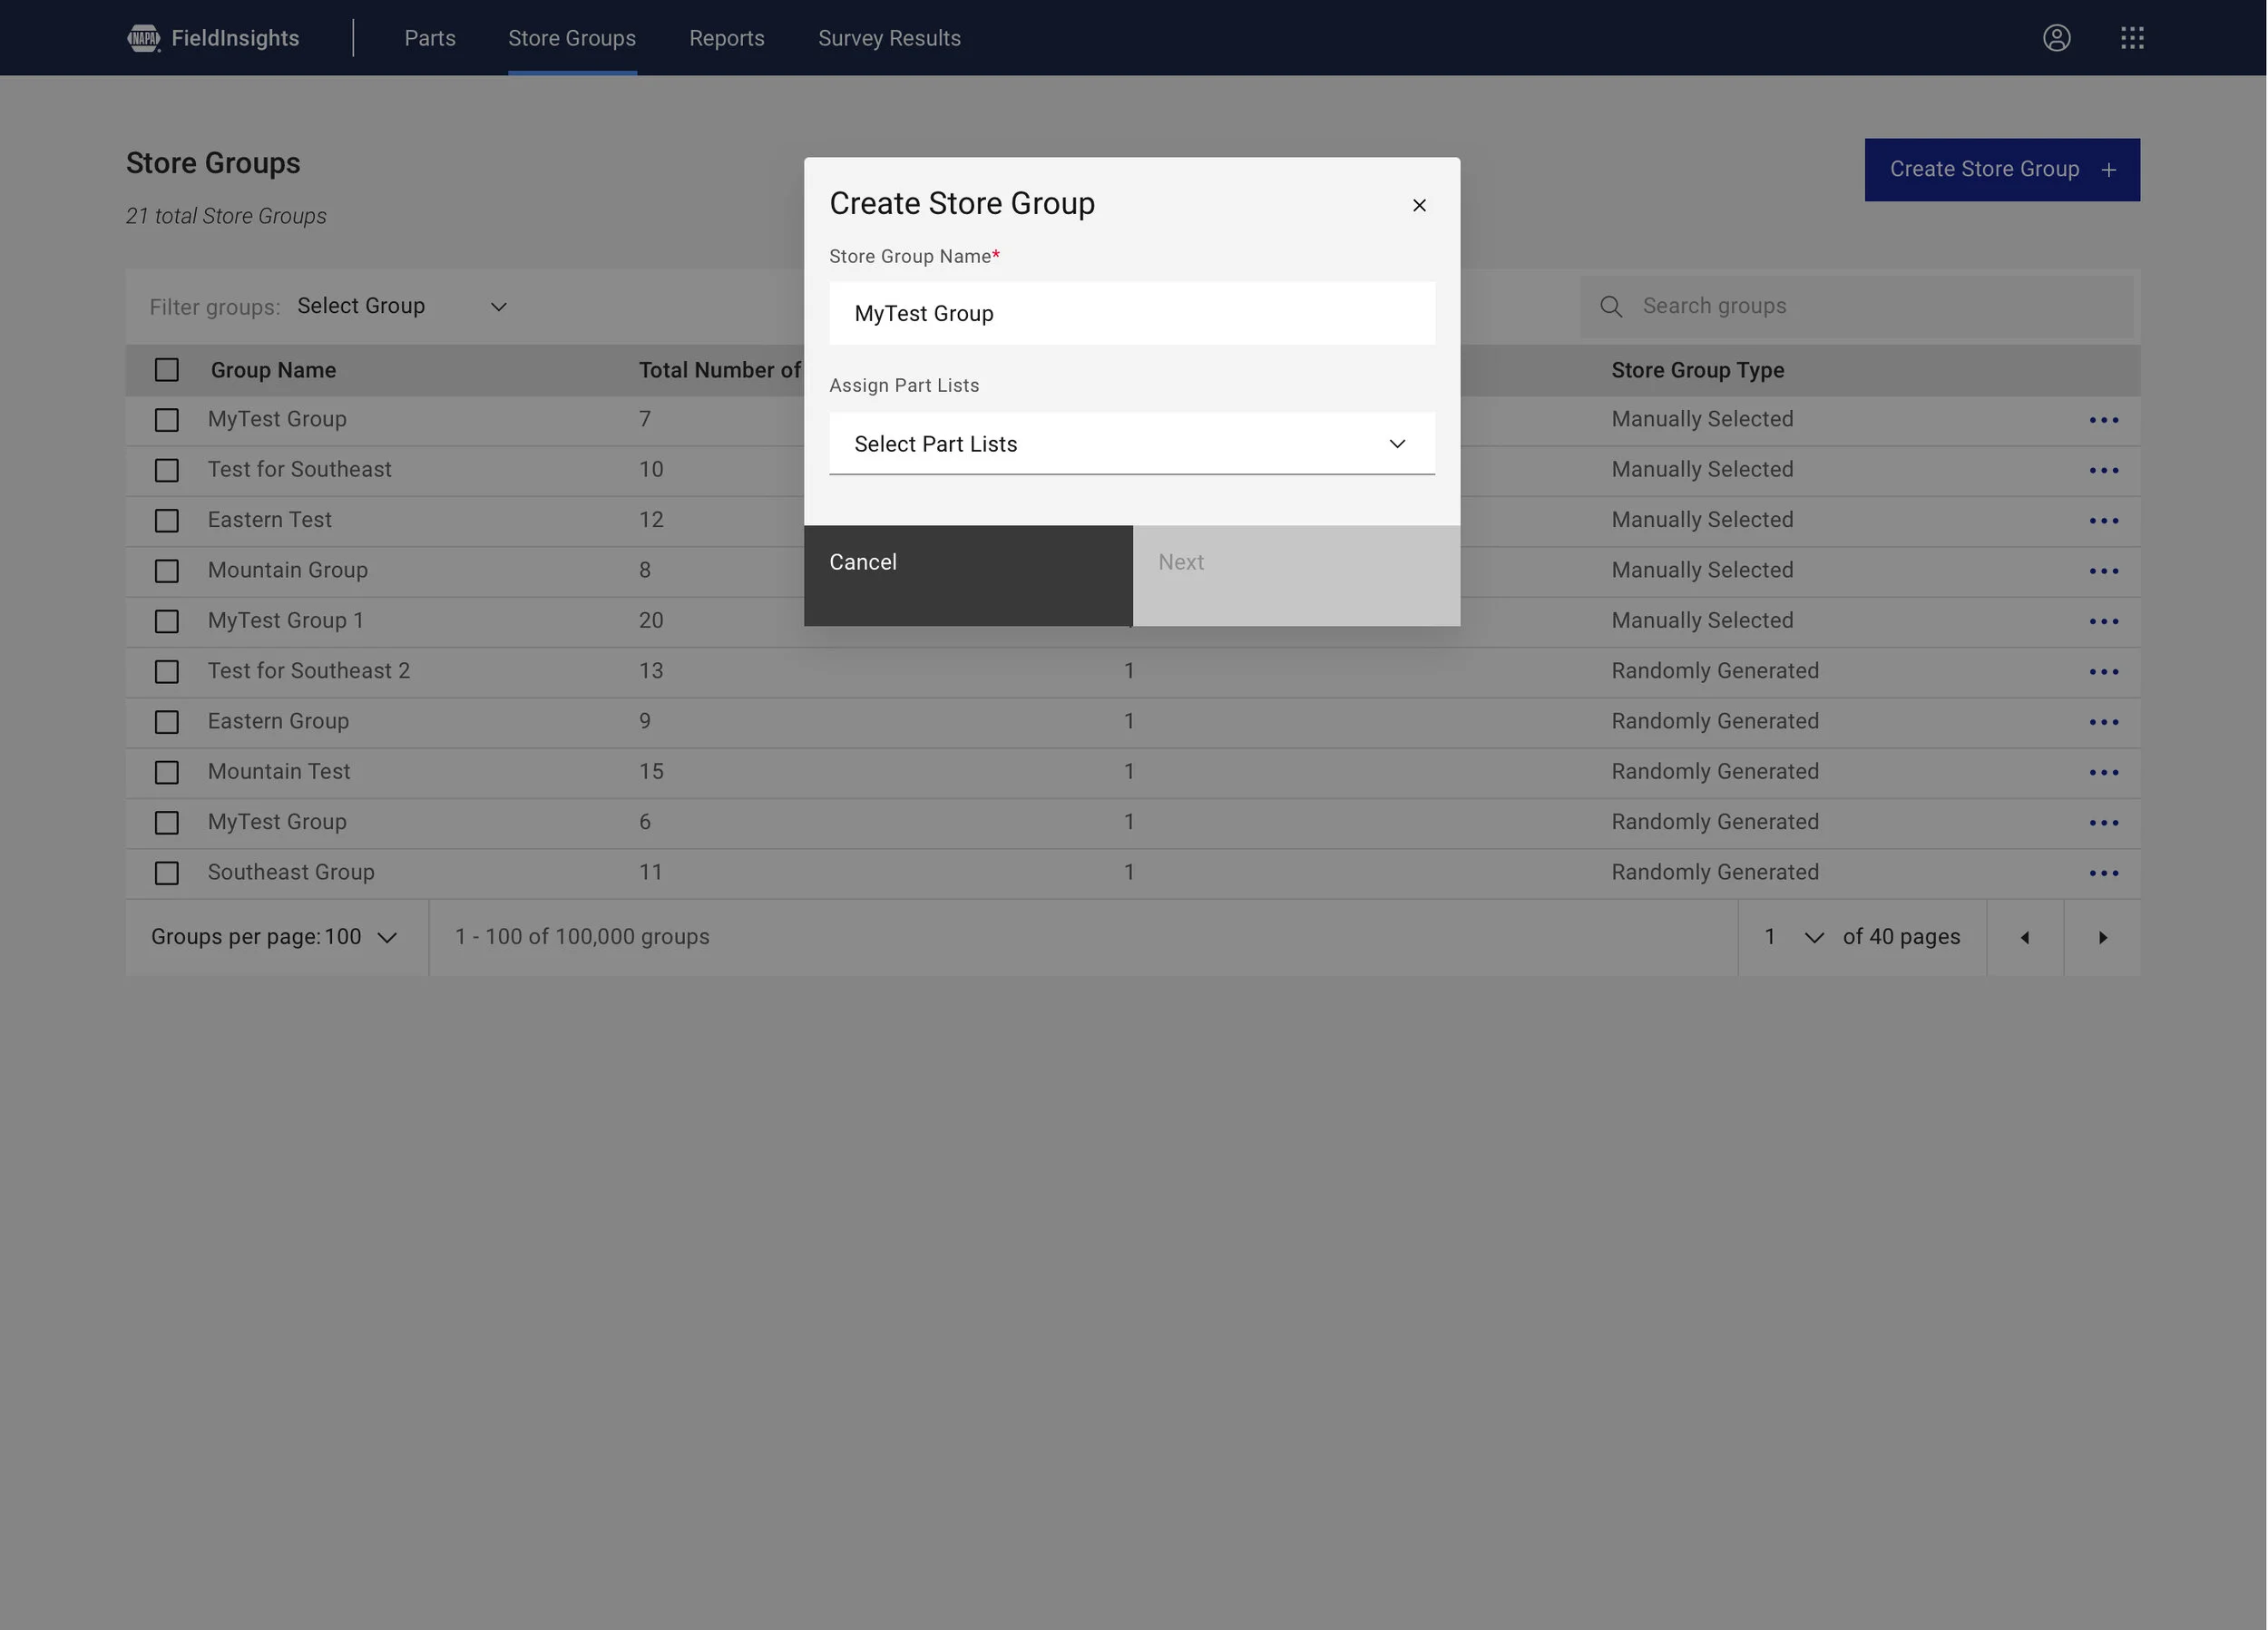Open the Filter groups Select Group dropdown

click(402, 306)
